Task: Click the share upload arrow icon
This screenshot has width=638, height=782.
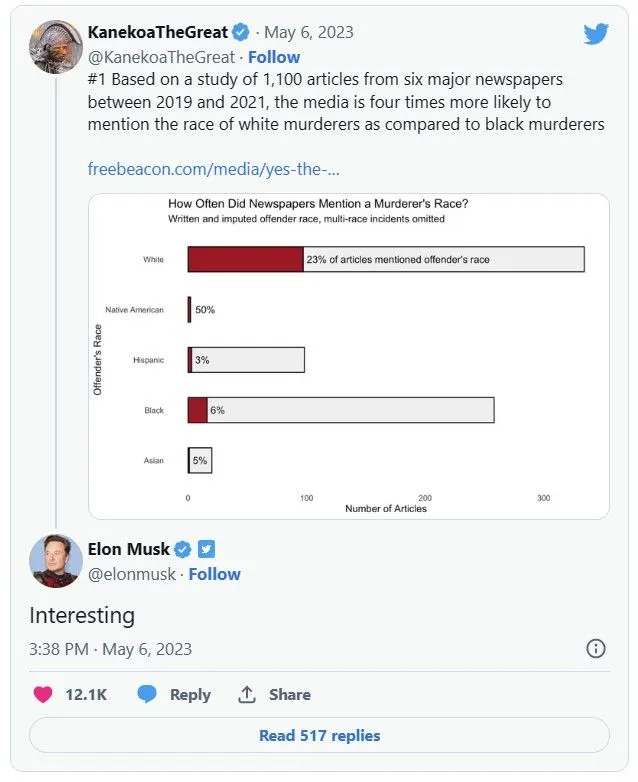Action: click(247, 694)
